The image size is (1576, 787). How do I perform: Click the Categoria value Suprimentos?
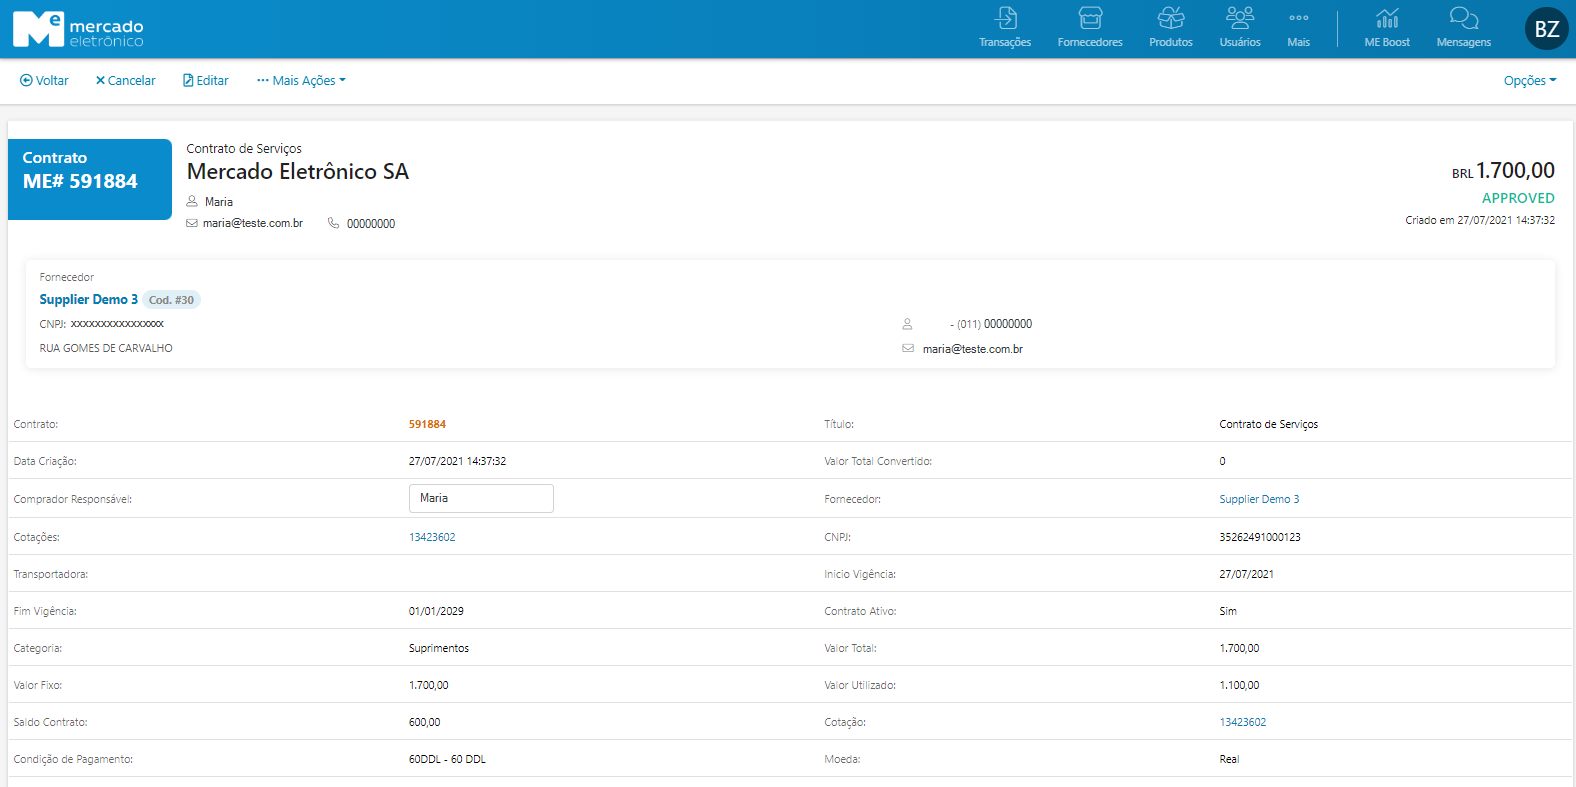pyautogui.click(x=439, y=648)
